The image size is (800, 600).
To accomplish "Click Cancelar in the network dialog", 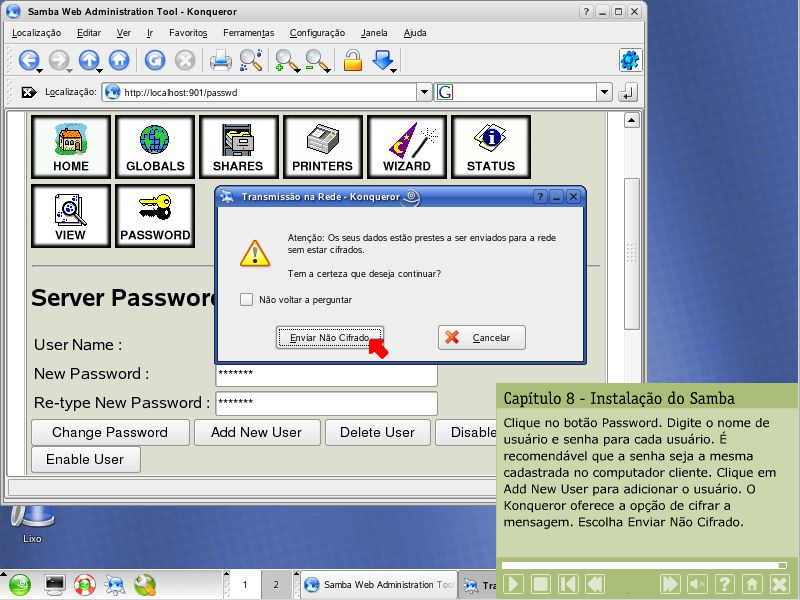I will pyautogui.click(x=481, y=338).
